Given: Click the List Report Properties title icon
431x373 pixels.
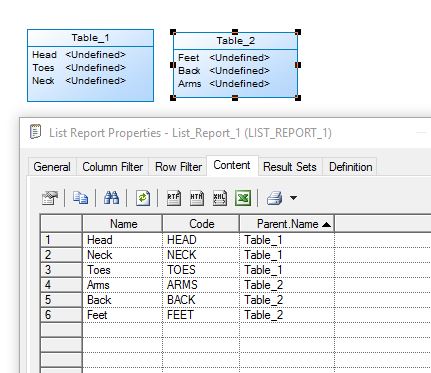Looking at the screenshot, I should pos(35,132).
